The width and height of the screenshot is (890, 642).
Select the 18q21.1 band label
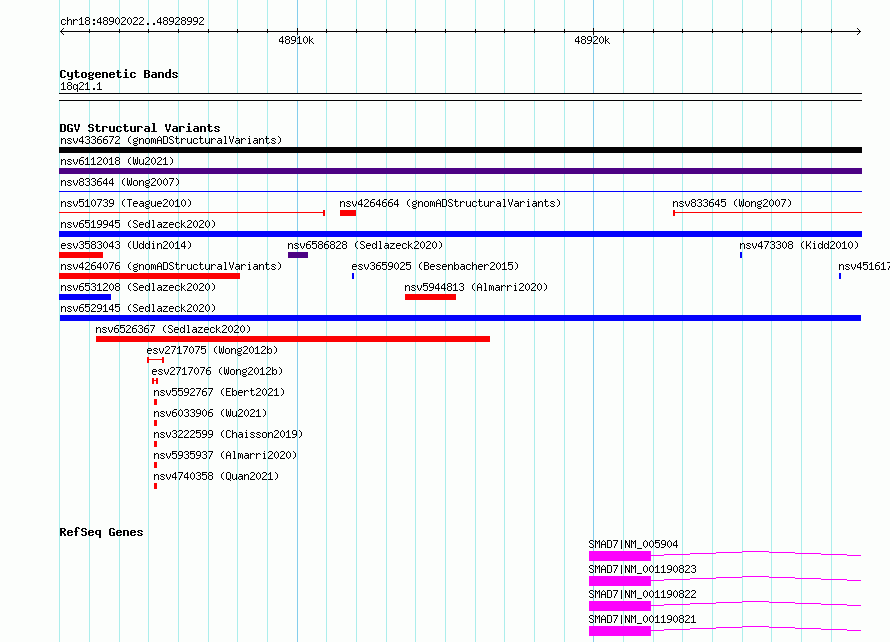[81, 86]
